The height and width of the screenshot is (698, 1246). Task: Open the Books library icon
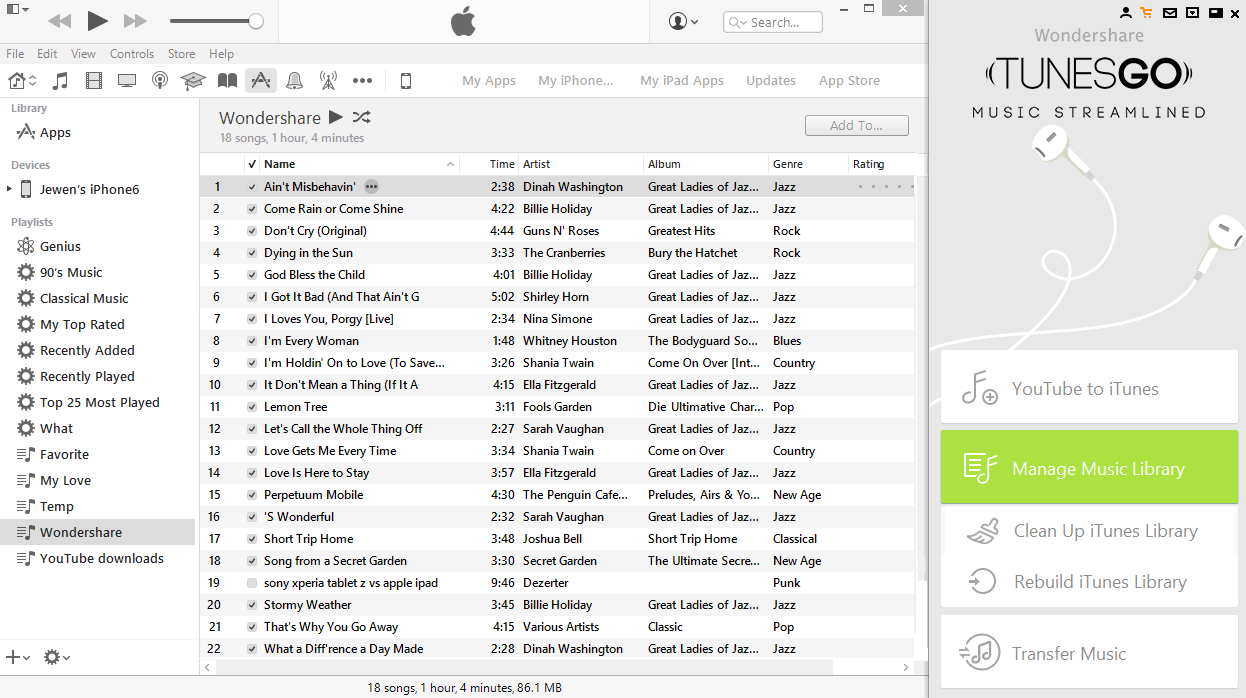tap(228, 81)
